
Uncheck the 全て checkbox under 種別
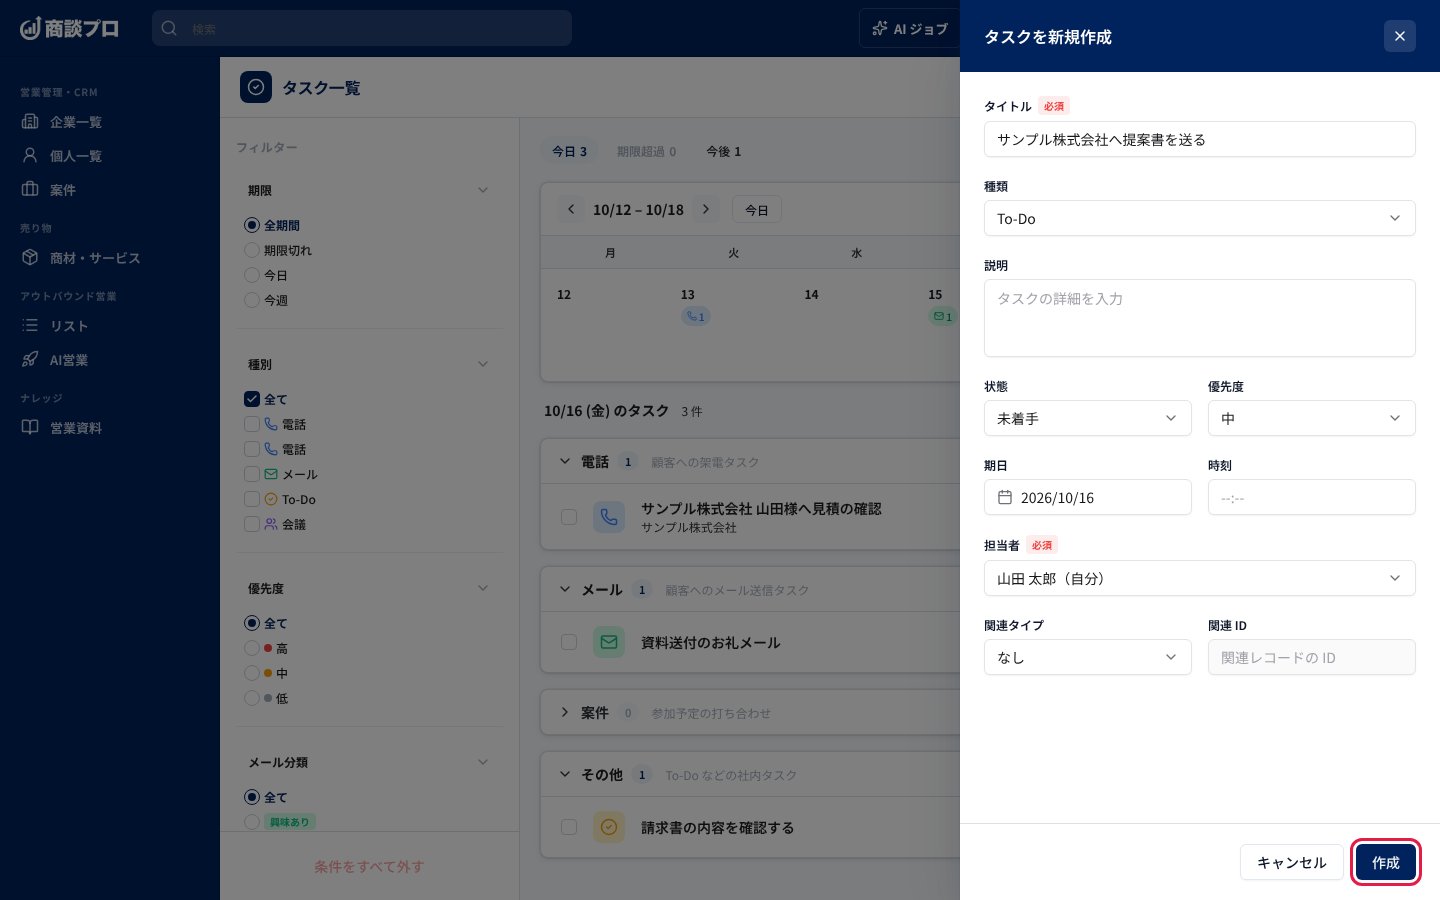point(252,399)
